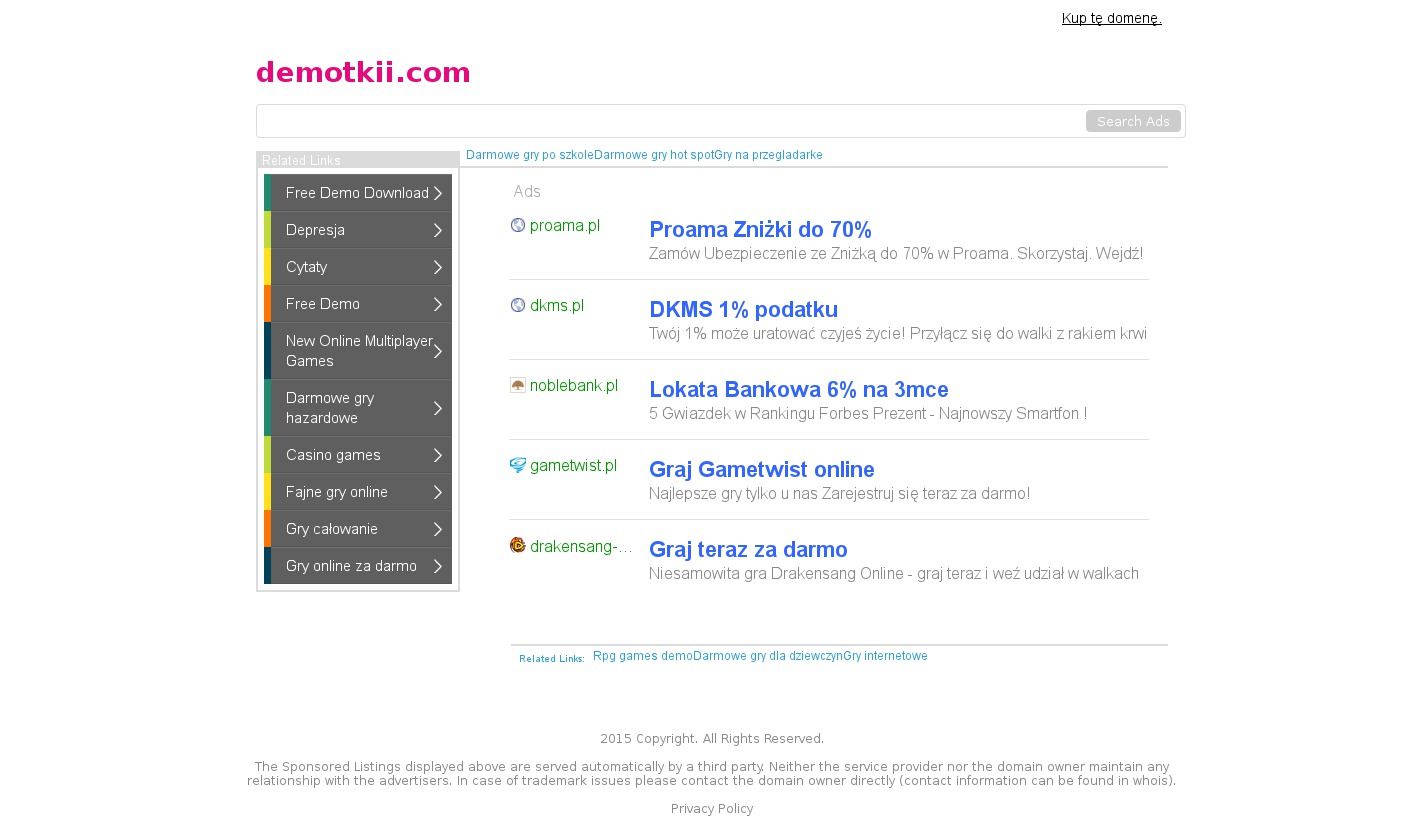This screenshot has height=816, width=1424.
Task: Open Graj Gametwist online ad headline
Action: coord(762,469)
